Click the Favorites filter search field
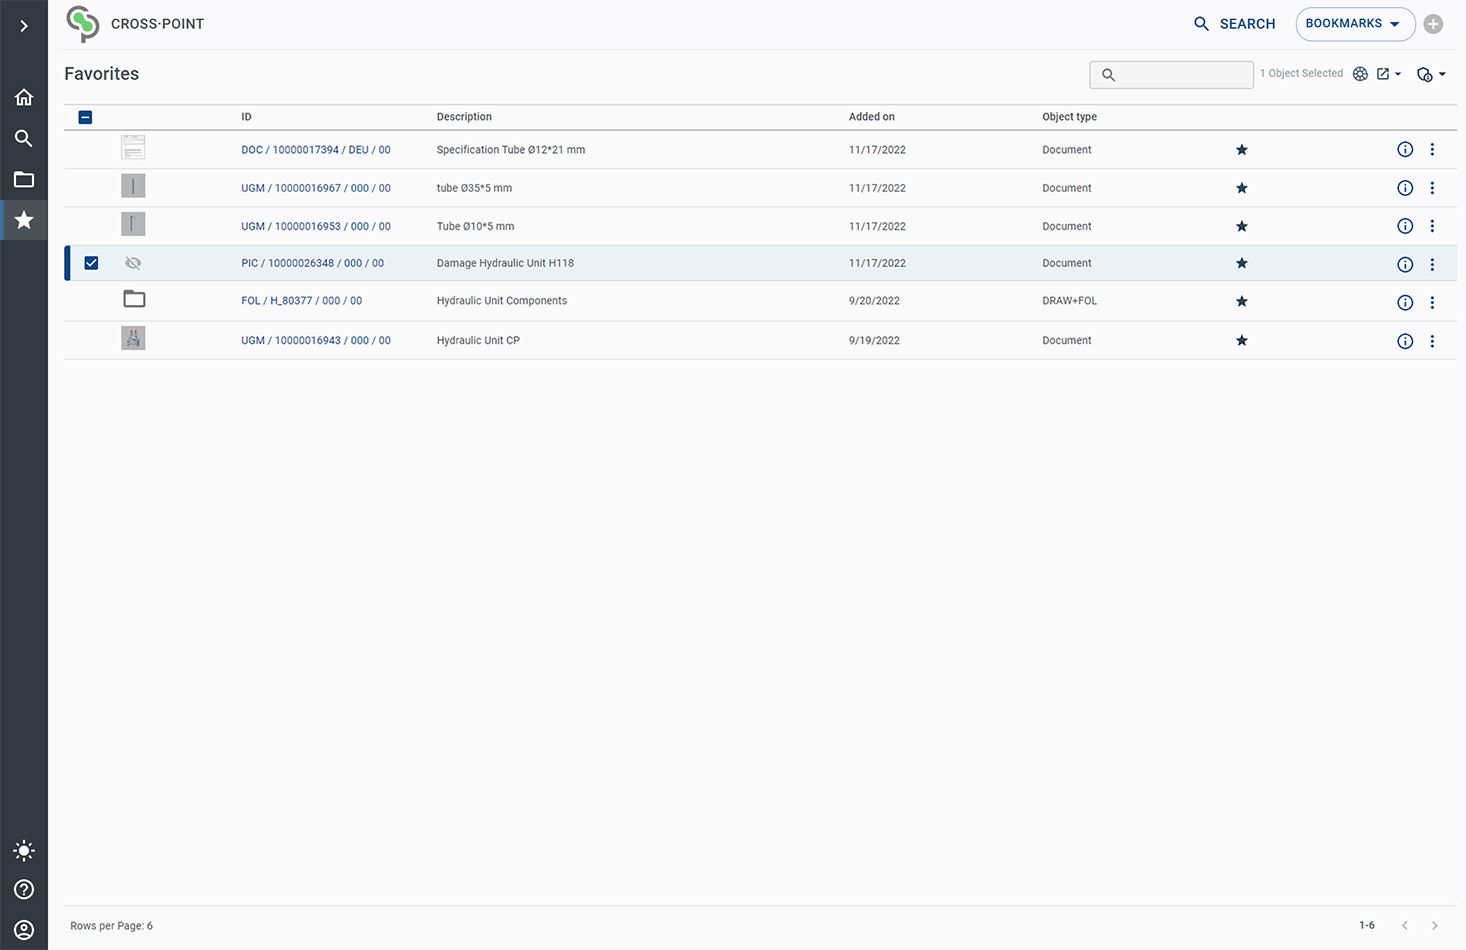This screenshot has width=1466, height=950. tap(1181, 75)
